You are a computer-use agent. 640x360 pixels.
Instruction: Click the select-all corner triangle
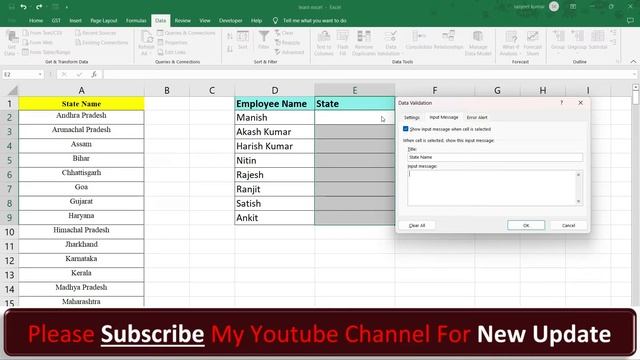tap(13, 90)
